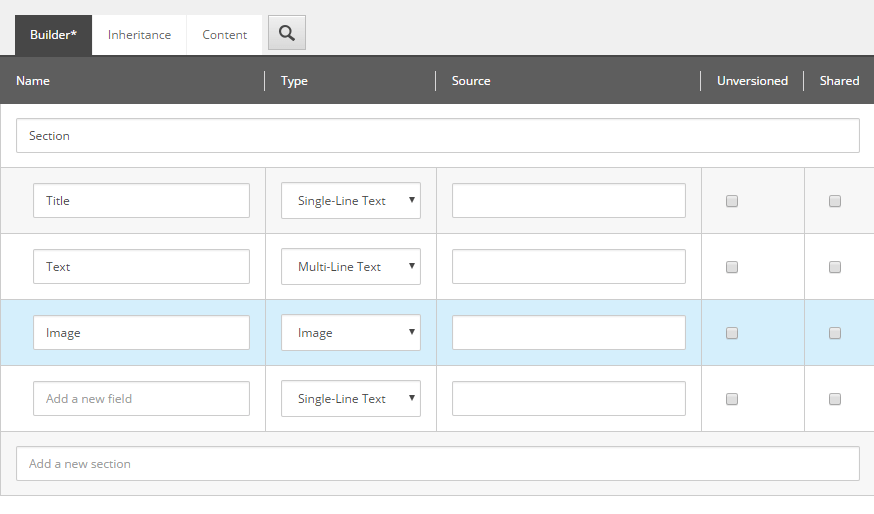Tick Unversioned checkbox in Image row

pos(732,333)
